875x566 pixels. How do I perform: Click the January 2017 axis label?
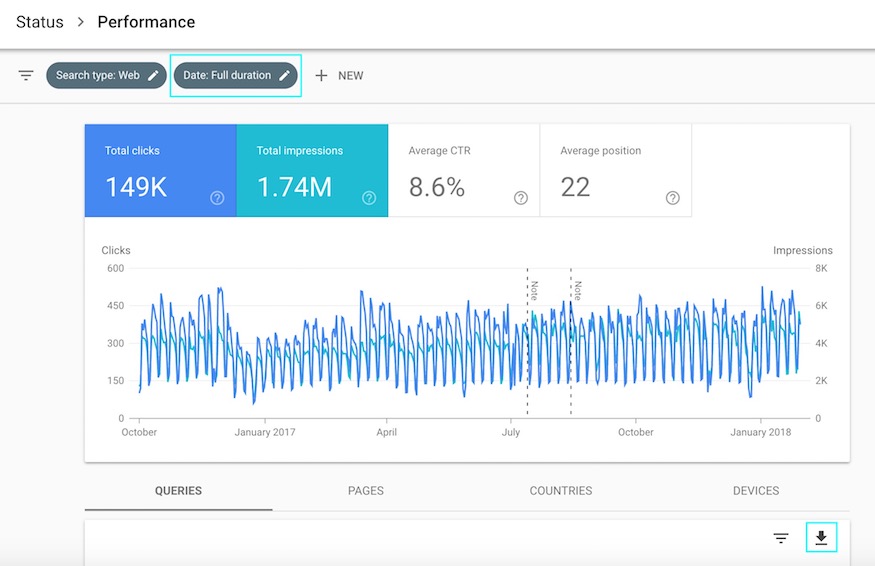click(x=265, y=432)
